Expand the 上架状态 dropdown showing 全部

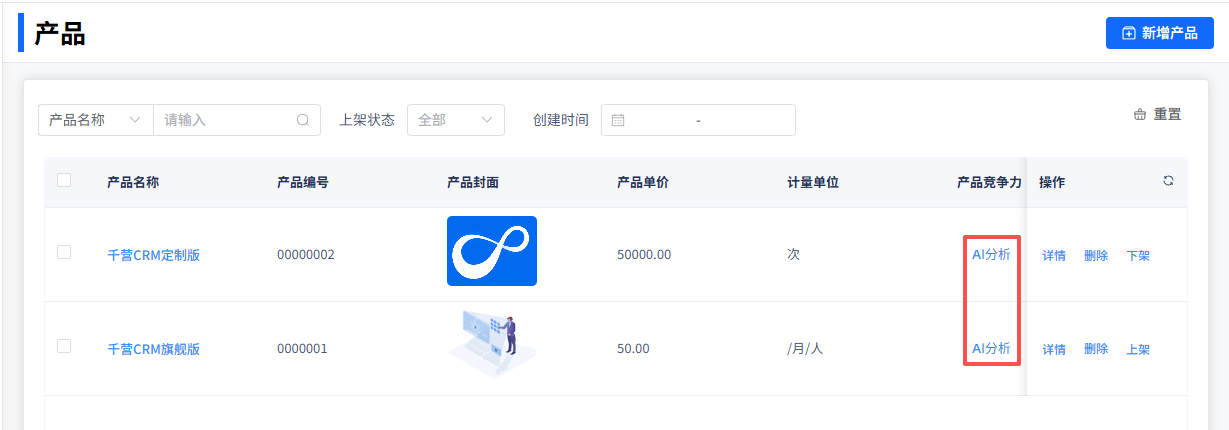(x=455, y=120)
